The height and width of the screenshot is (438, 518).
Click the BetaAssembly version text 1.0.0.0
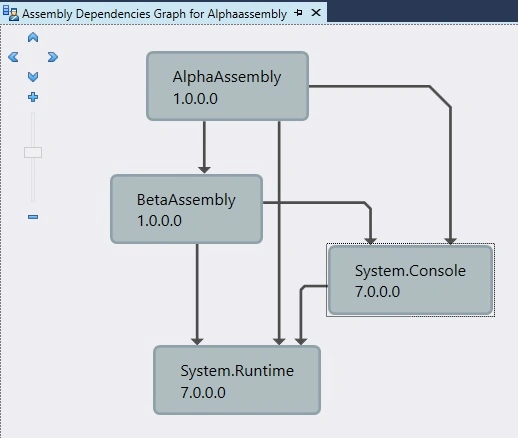(x=159, y=221)
